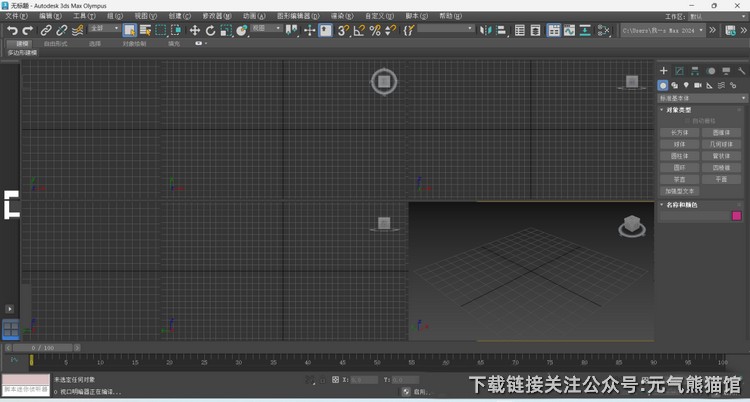The height and width of the screenshot is (402, 750).
Task: Open the 标准基本体 dropdown
Action: coord(702,98)
